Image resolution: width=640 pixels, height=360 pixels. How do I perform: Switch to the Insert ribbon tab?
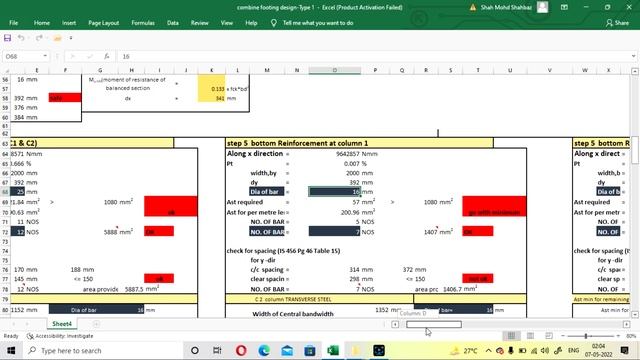tap(69, 23)
